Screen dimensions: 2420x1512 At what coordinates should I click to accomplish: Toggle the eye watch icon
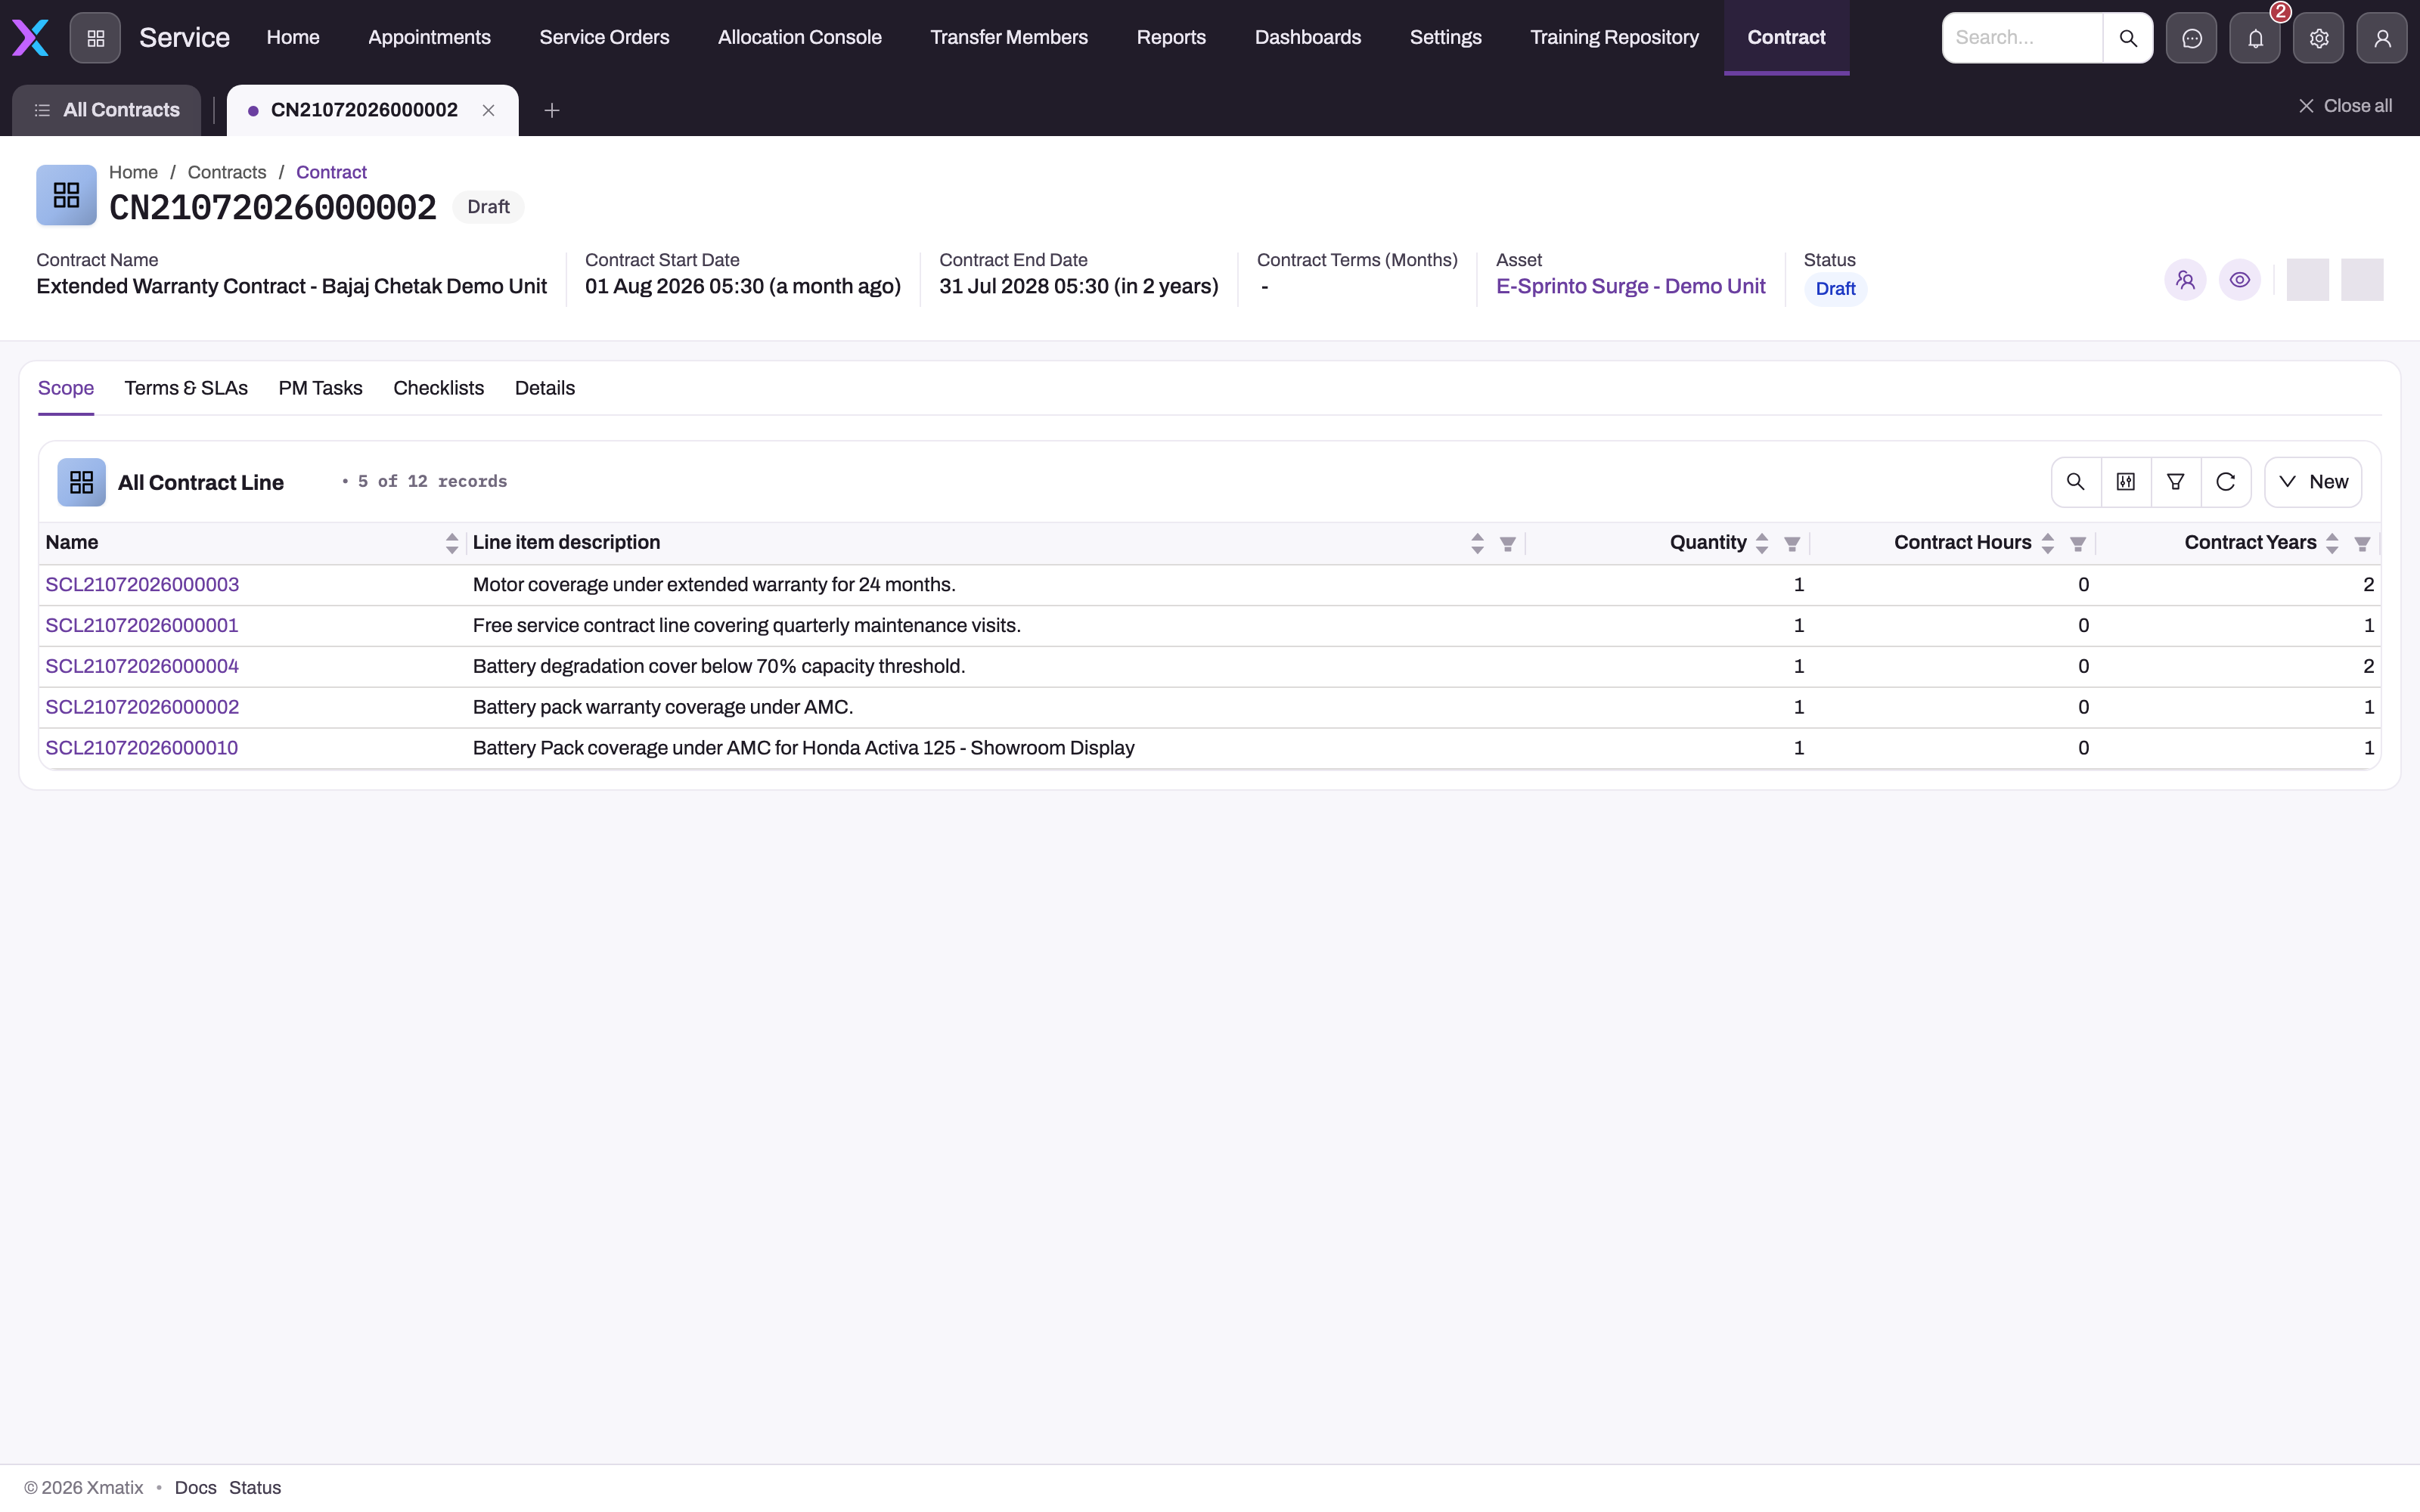point(2240,280)
